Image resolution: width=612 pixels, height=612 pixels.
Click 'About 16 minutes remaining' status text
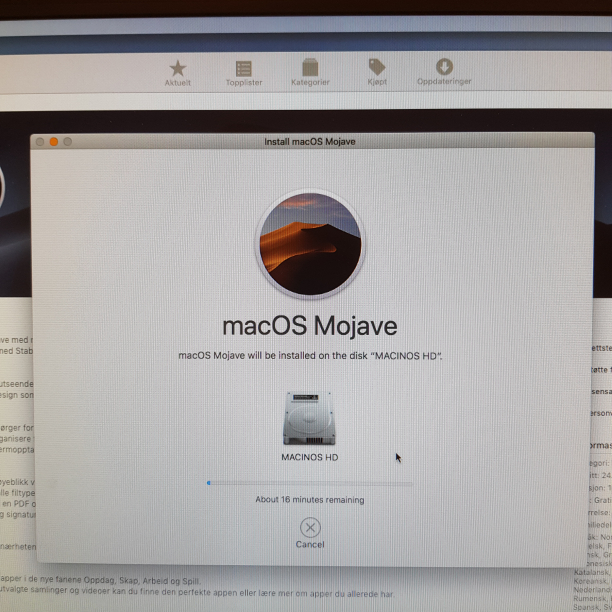coord(310,500)
